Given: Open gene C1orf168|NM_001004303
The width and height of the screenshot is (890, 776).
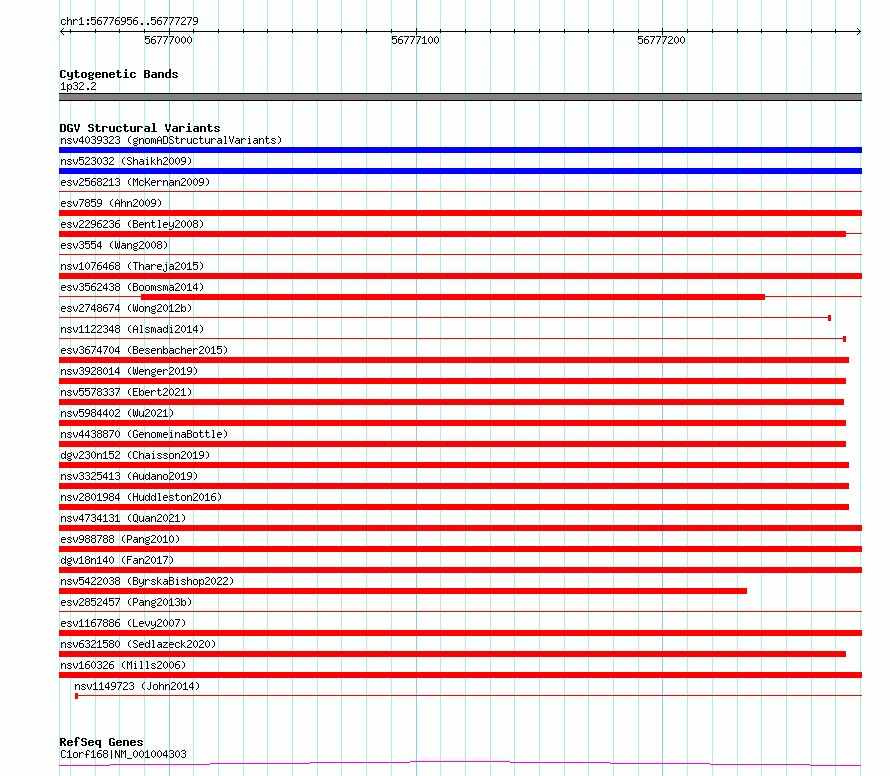Looking at the screenshot, I should [123, 754].
